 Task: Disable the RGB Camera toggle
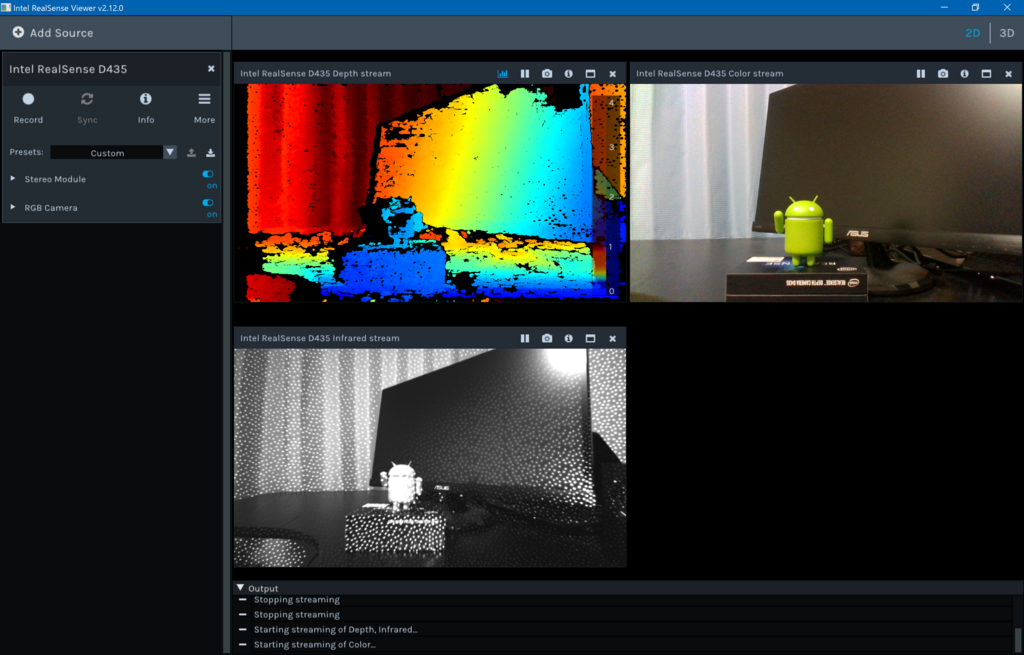[x=208, y=203]
